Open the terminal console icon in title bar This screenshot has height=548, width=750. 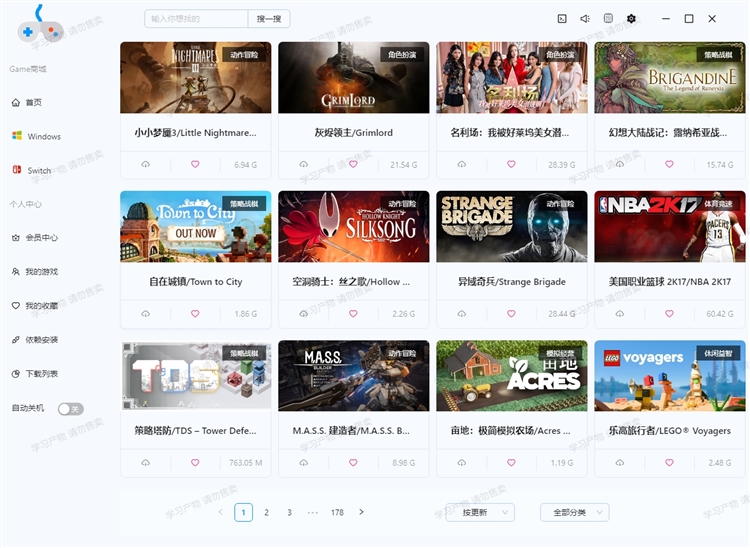(x=562, y=19)
